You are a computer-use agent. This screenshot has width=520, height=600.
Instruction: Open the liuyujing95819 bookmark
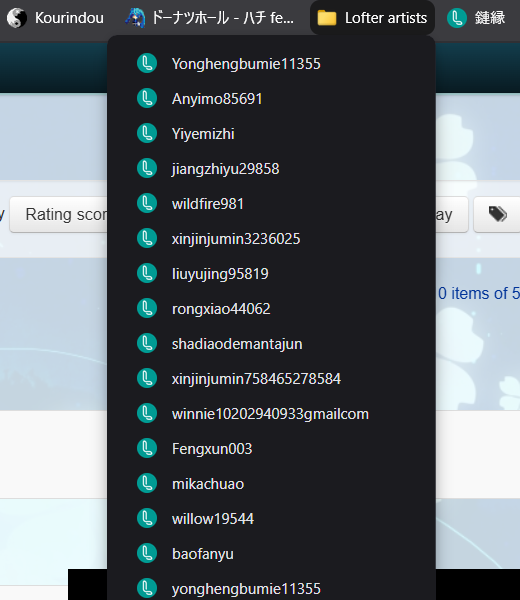[x=271, y=274]
